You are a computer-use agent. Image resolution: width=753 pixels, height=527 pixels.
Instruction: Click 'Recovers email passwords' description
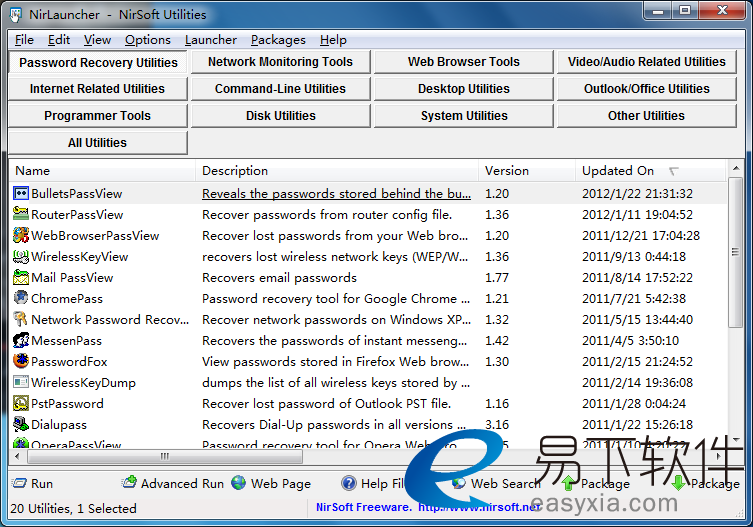(279, 278)
